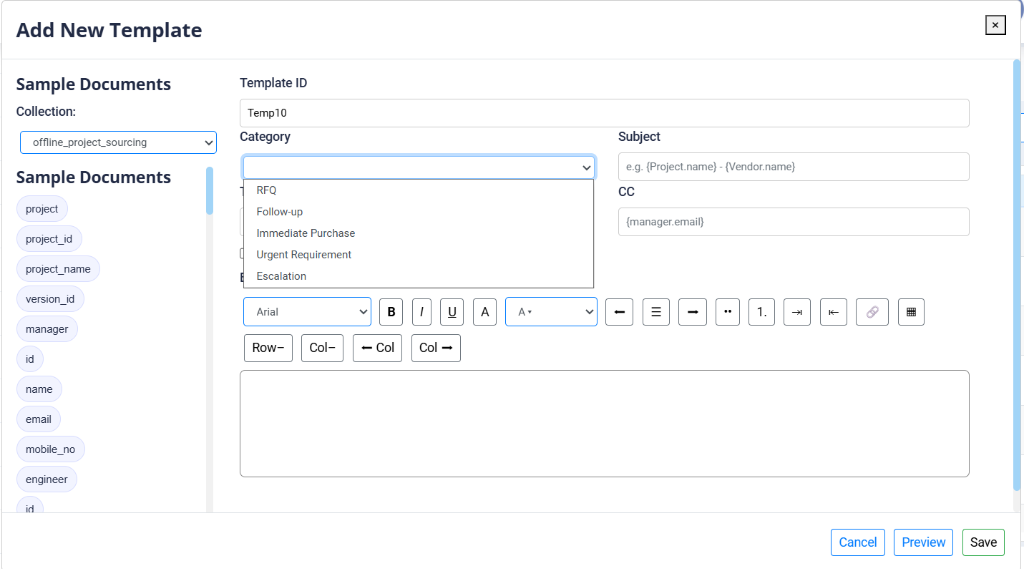This screenshot has height=569, width=1024.
Task: Click the Preview button
Action: (923, 542)
